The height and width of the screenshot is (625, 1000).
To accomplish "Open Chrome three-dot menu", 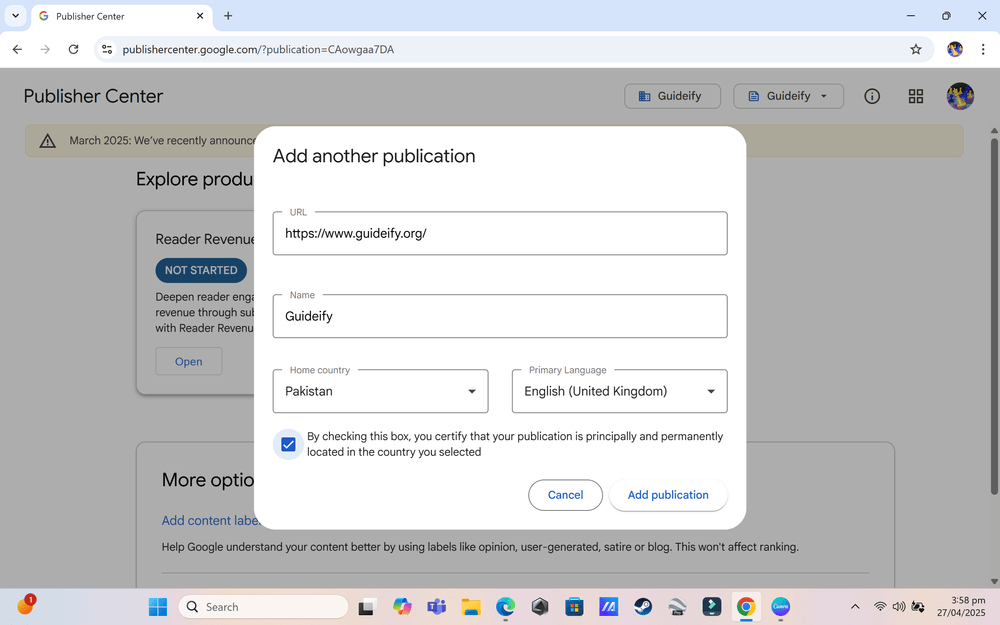I will pos(983,49).
